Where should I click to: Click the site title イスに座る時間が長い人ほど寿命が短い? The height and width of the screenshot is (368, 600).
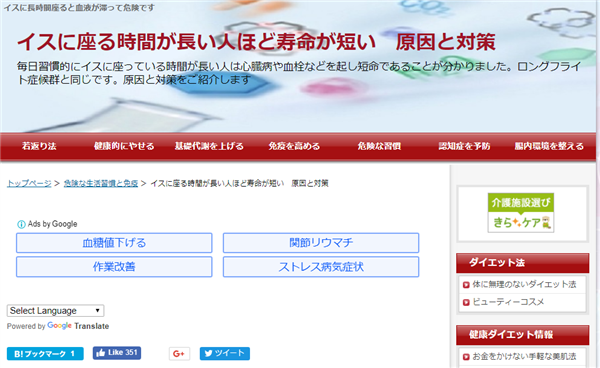tap(256, 42)
